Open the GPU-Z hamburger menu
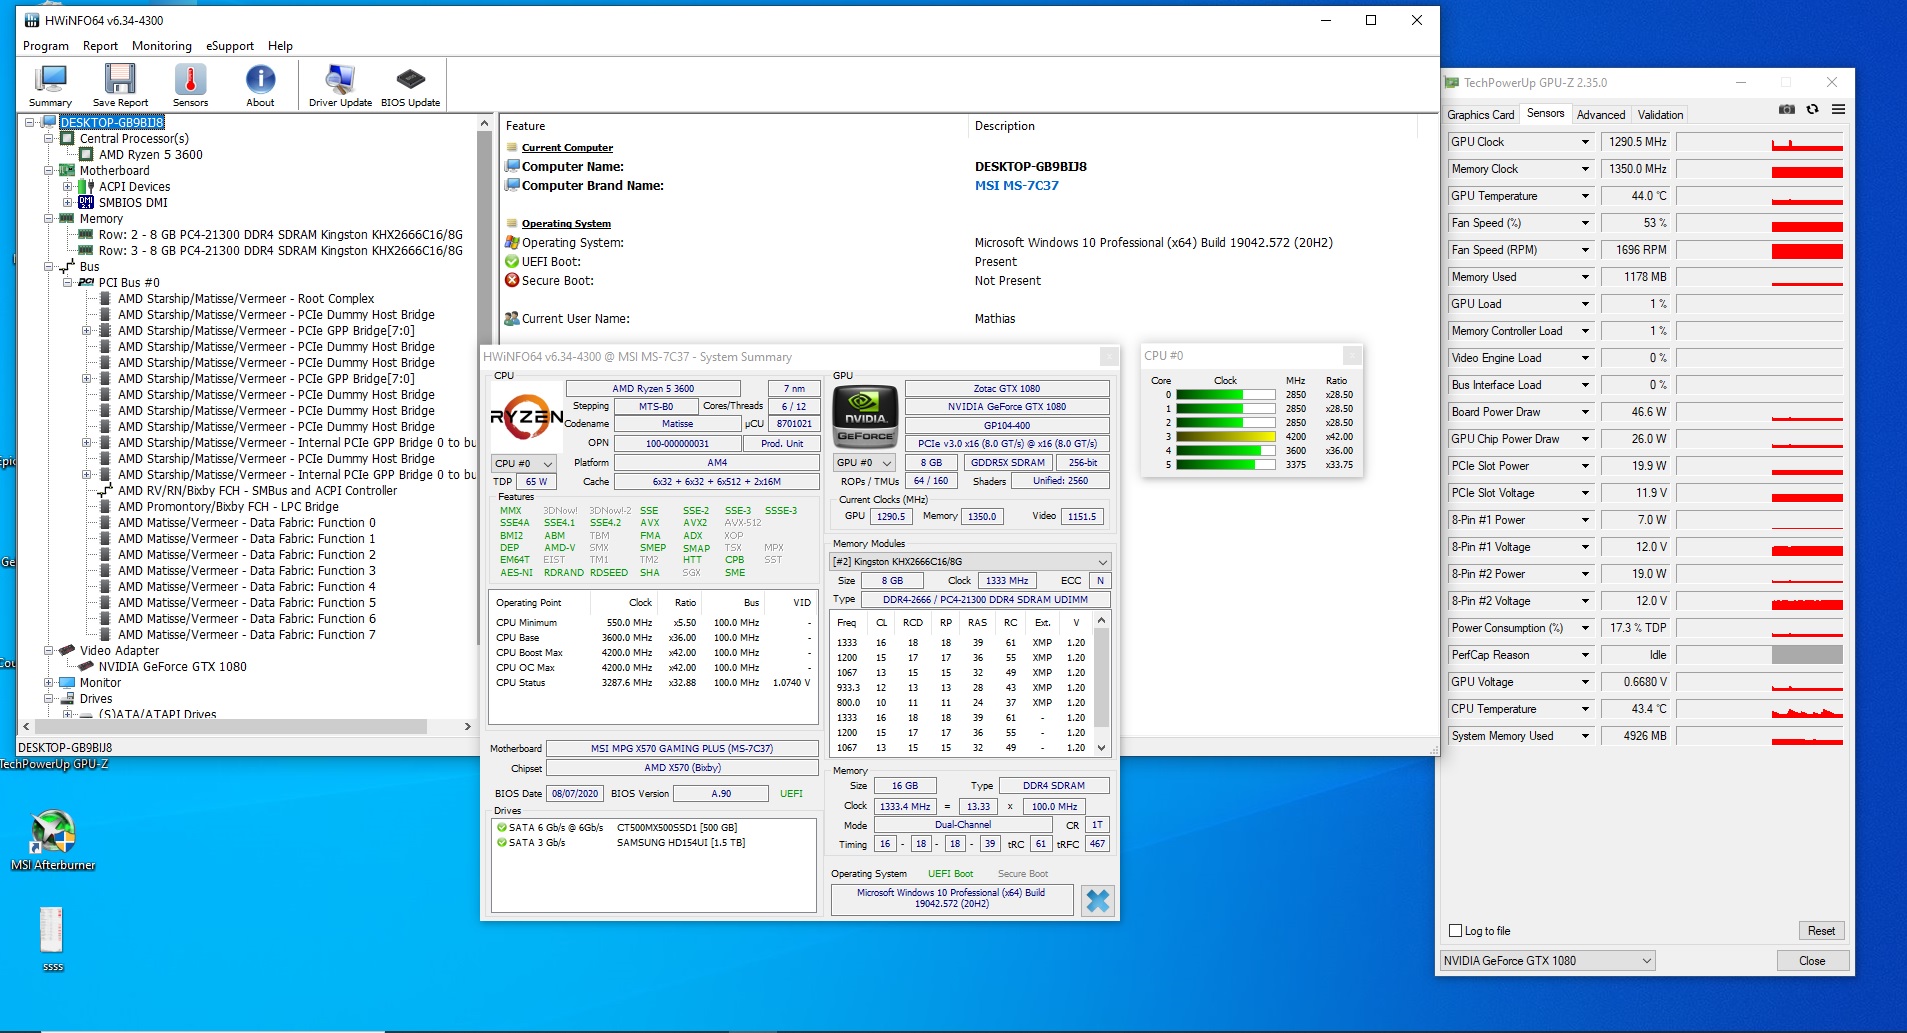The width and height of the screenshot is (1907, 1033). coord(1838,110)
